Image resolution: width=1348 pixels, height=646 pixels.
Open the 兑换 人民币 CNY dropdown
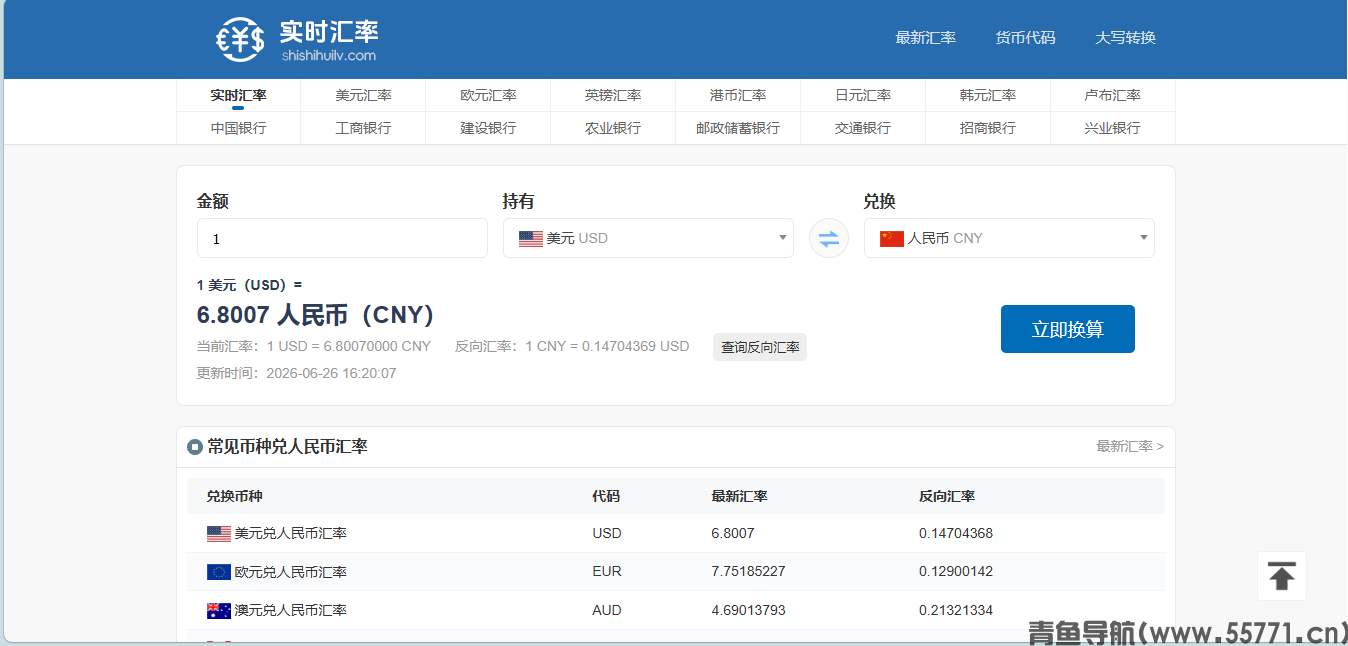point(1009,238)
